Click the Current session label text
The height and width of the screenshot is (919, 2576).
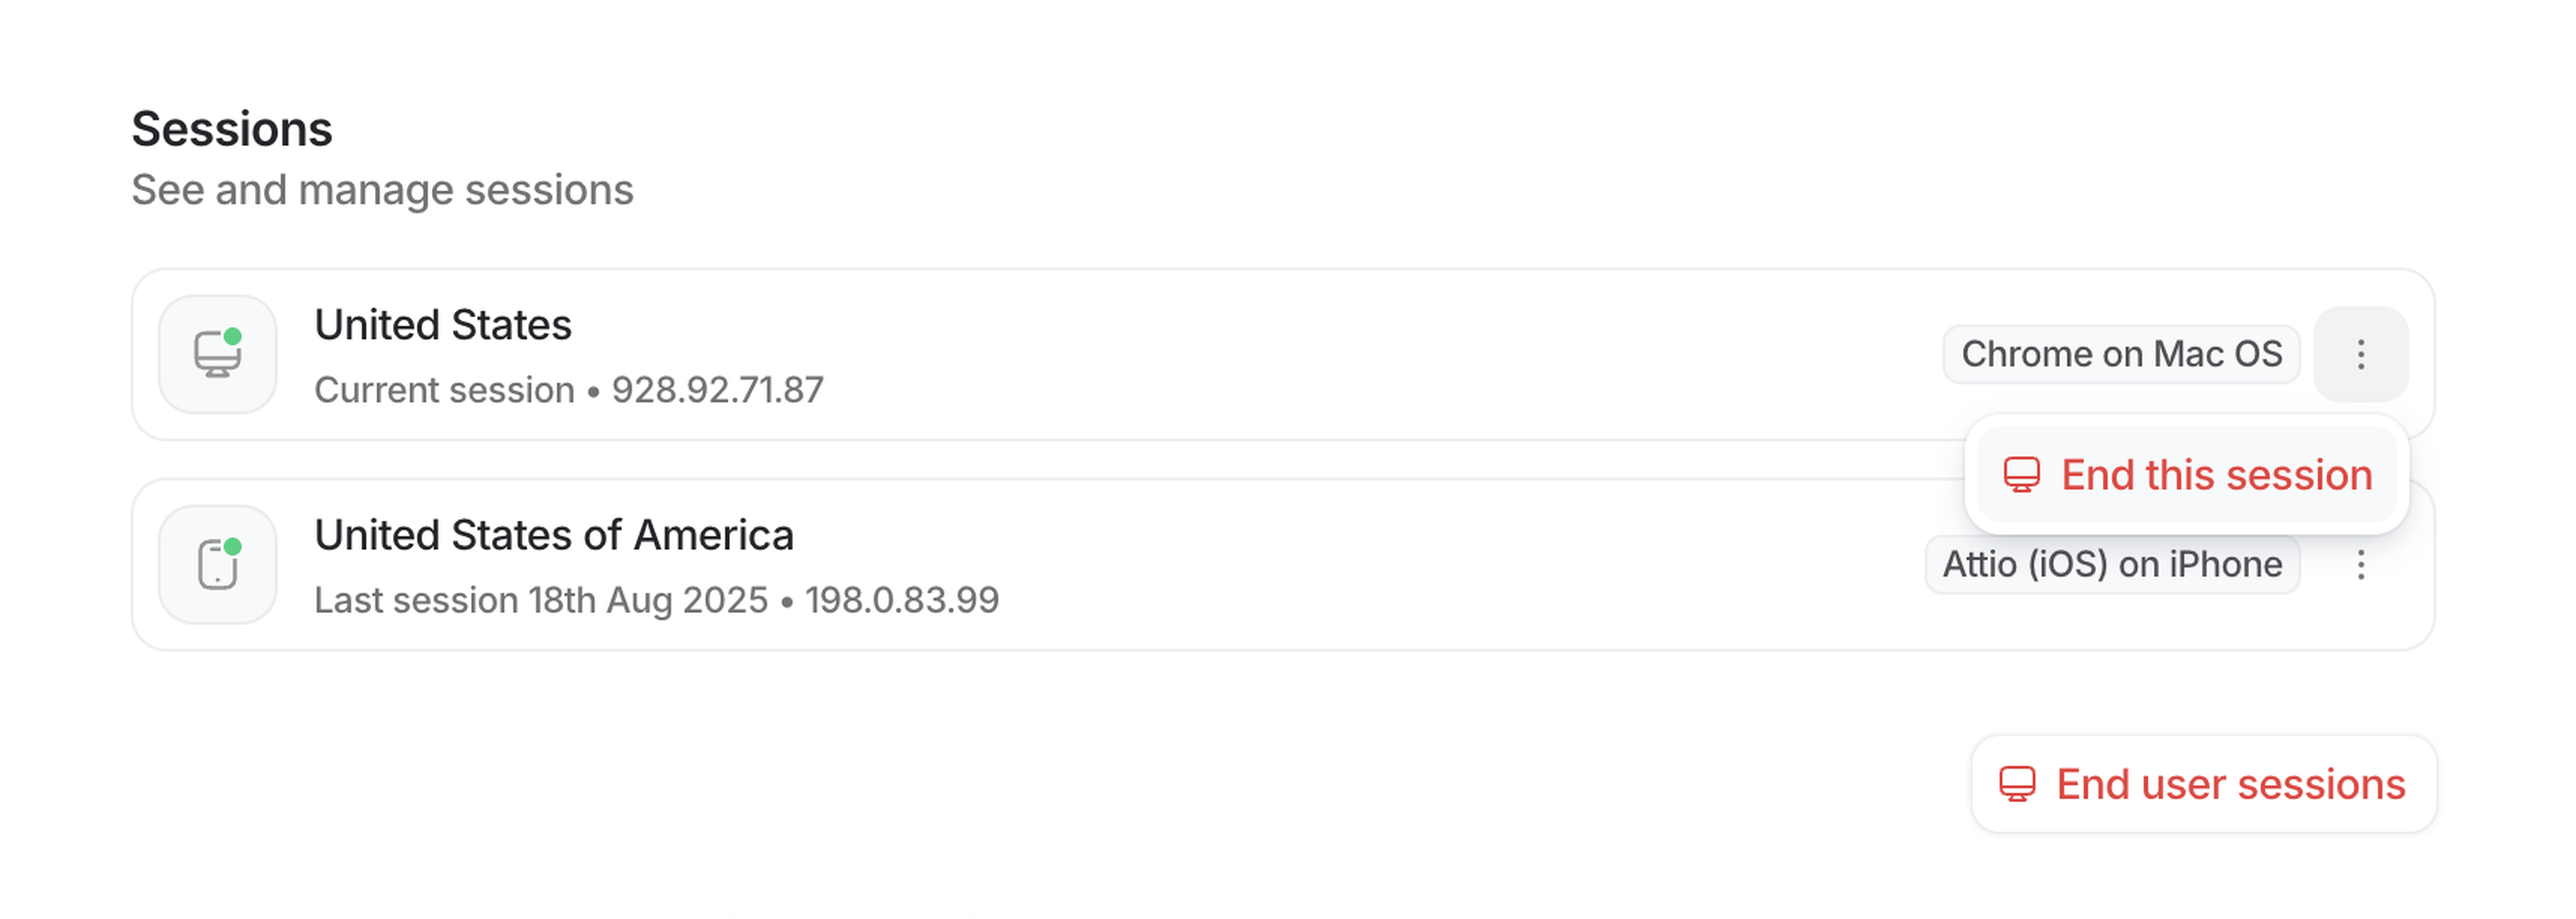click(x=444, y=390)
